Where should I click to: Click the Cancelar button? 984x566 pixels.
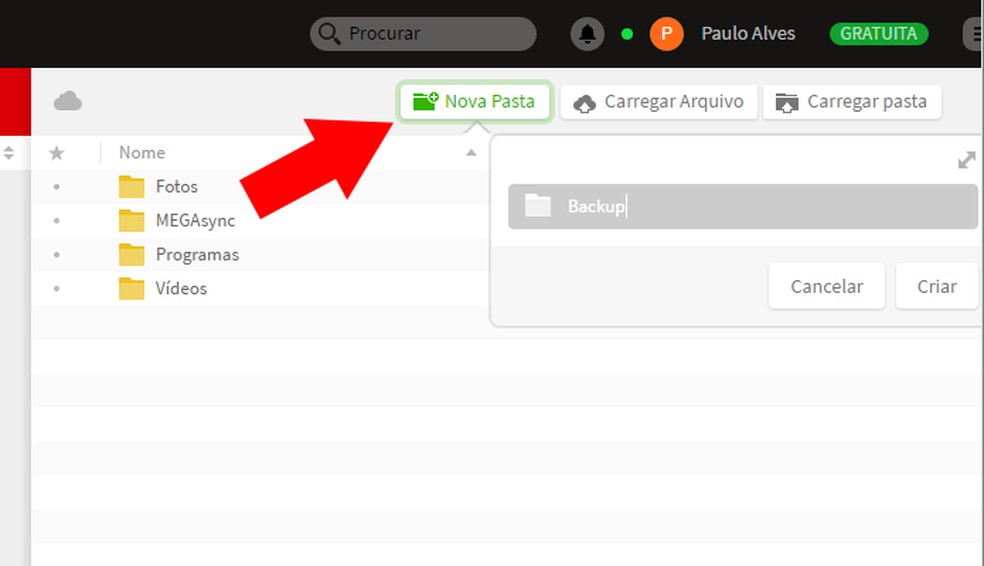(x=826, y=286)
